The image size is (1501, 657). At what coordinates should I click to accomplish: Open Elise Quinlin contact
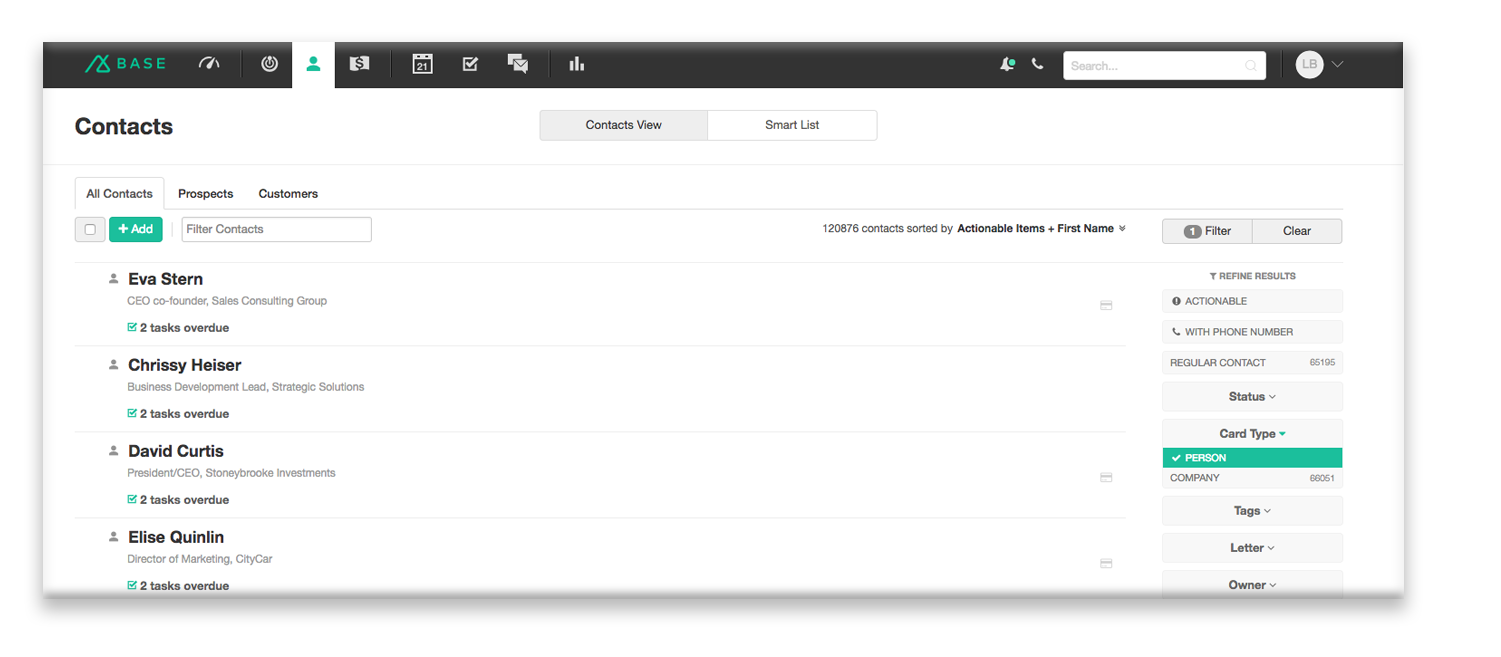176,537
